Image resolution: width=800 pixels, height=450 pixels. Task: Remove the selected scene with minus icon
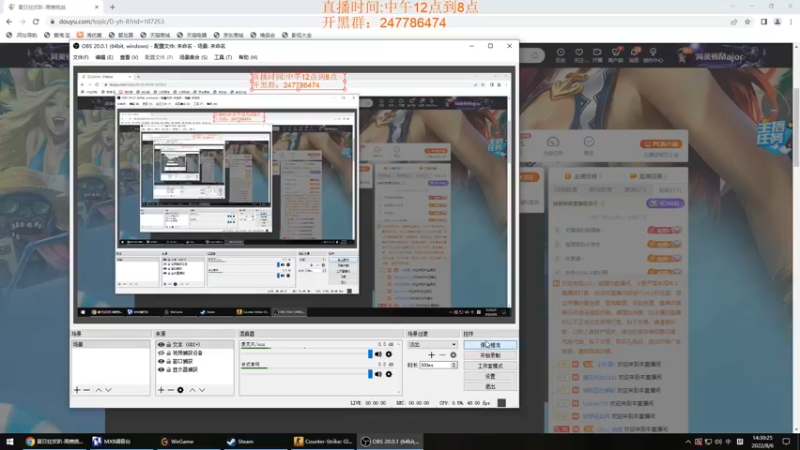[87, 390]
